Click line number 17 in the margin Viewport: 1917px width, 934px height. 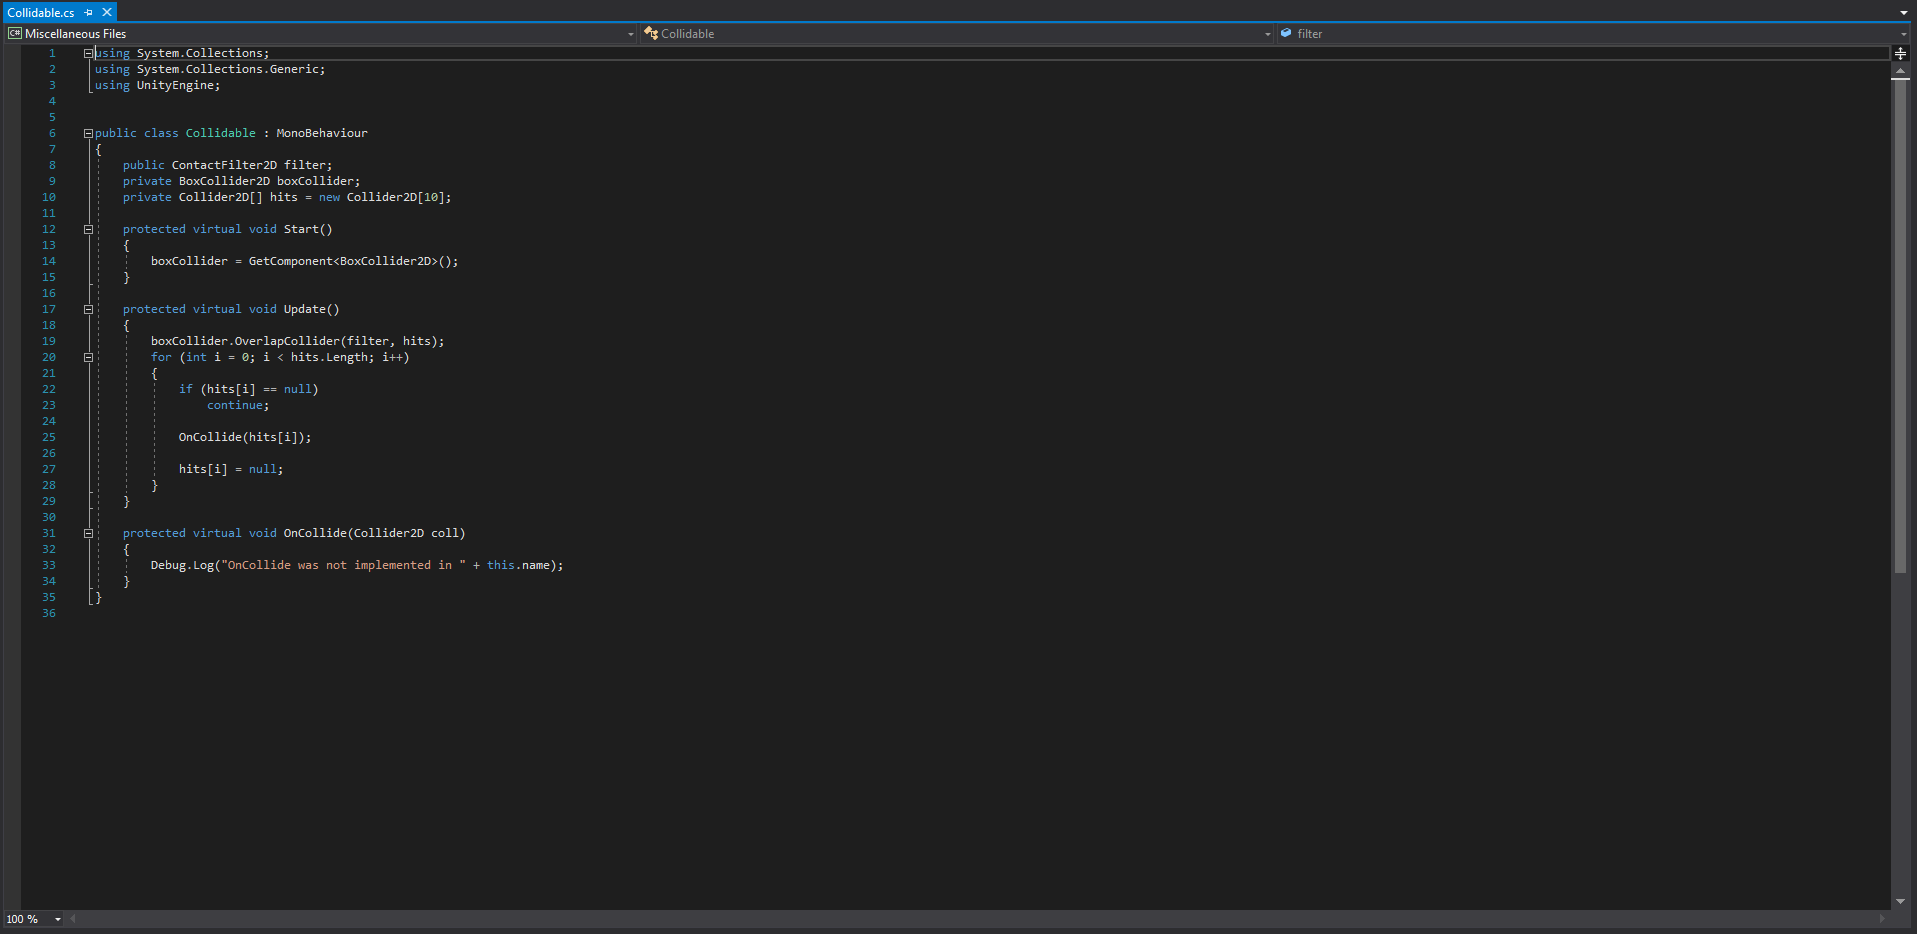[49, 309]
